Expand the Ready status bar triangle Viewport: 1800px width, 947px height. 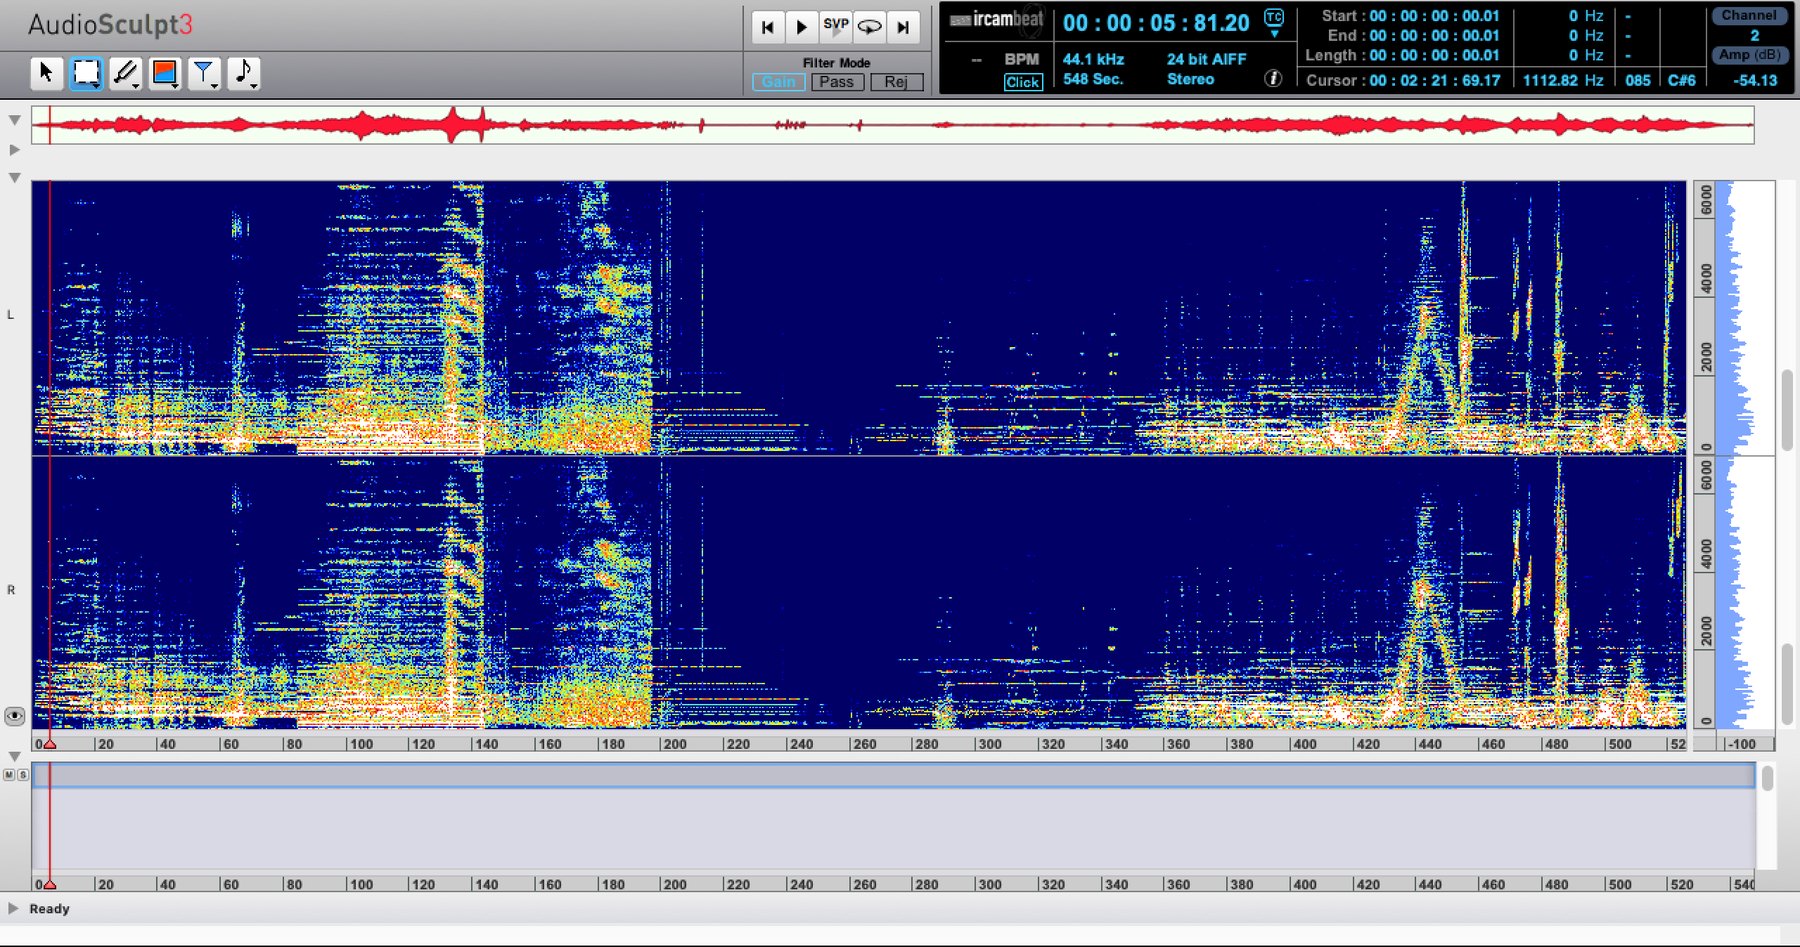click(13, 908)
